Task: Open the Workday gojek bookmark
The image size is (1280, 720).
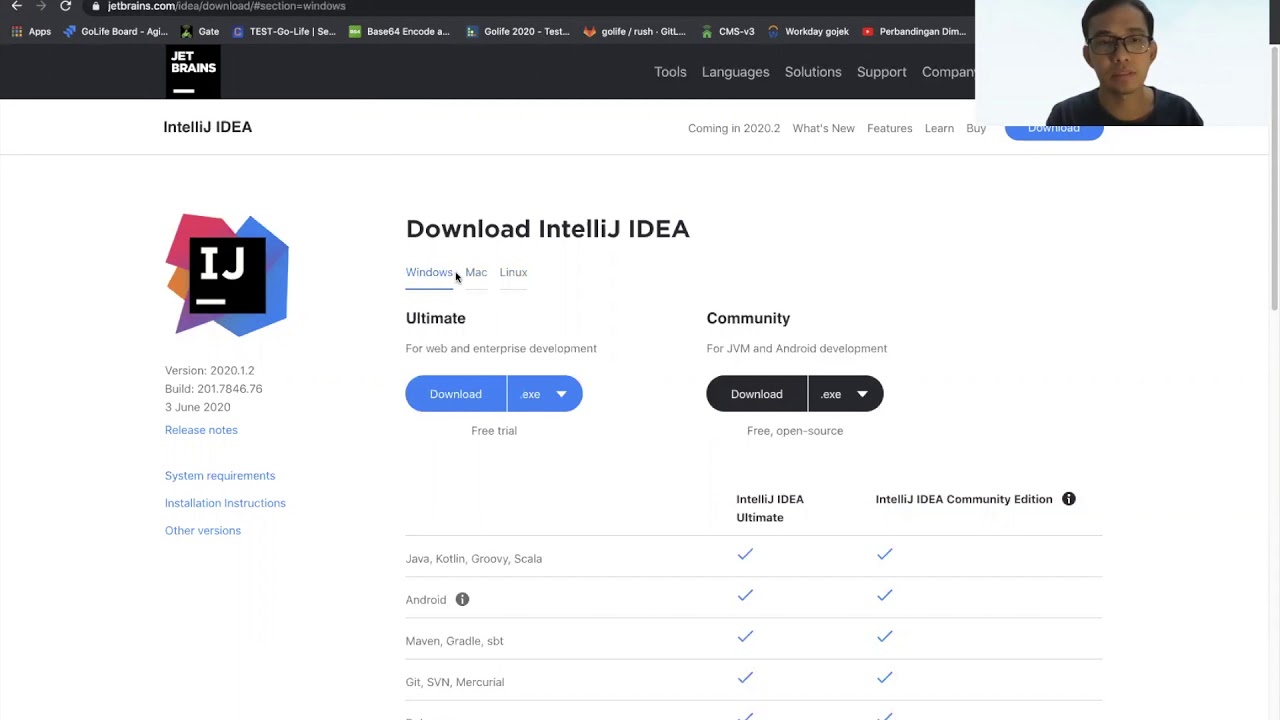Action: (x=808, y=31)
